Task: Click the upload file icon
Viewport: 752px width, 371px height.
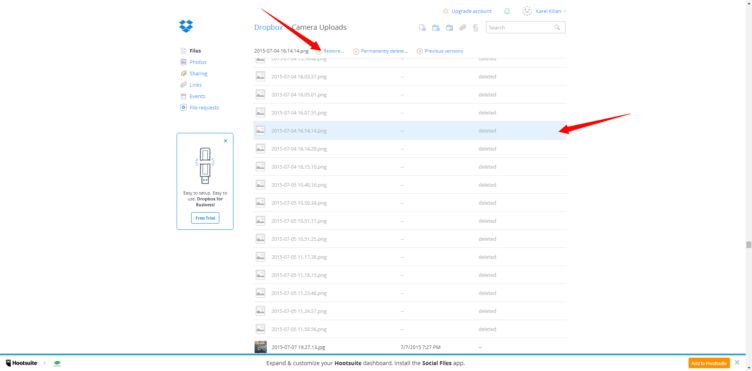Action: coord(422,28)
